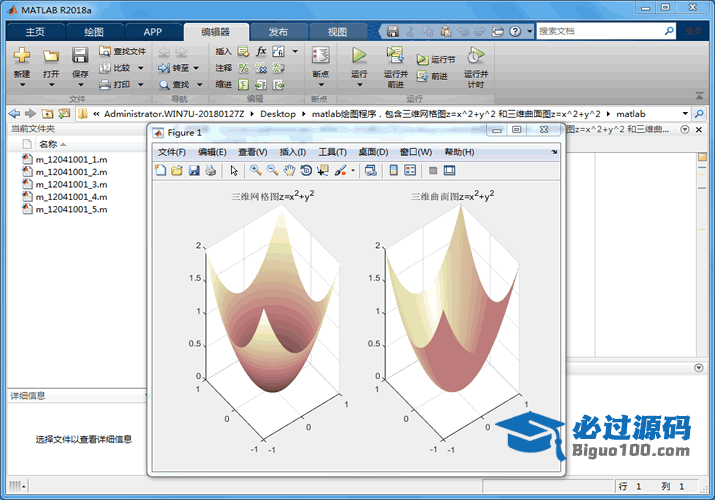The height and width of the screenshot is (500, 715).
Task: Click the 前进 (Advance) button
Action: coord(432,76)
